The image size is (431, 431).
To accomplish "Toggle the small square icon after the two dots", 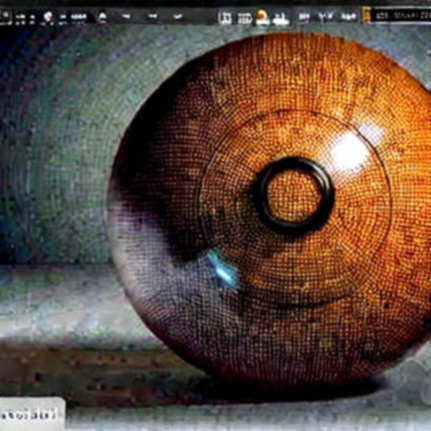I will (33, 16).
